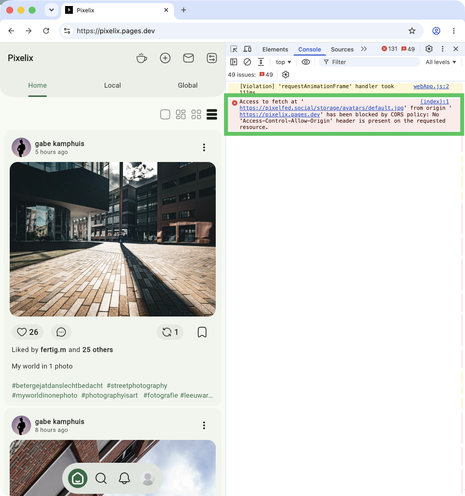Open gabe kamphuis name on 8 hours post
This screenshot has width=465, height=496.
(x=60, y=421)
